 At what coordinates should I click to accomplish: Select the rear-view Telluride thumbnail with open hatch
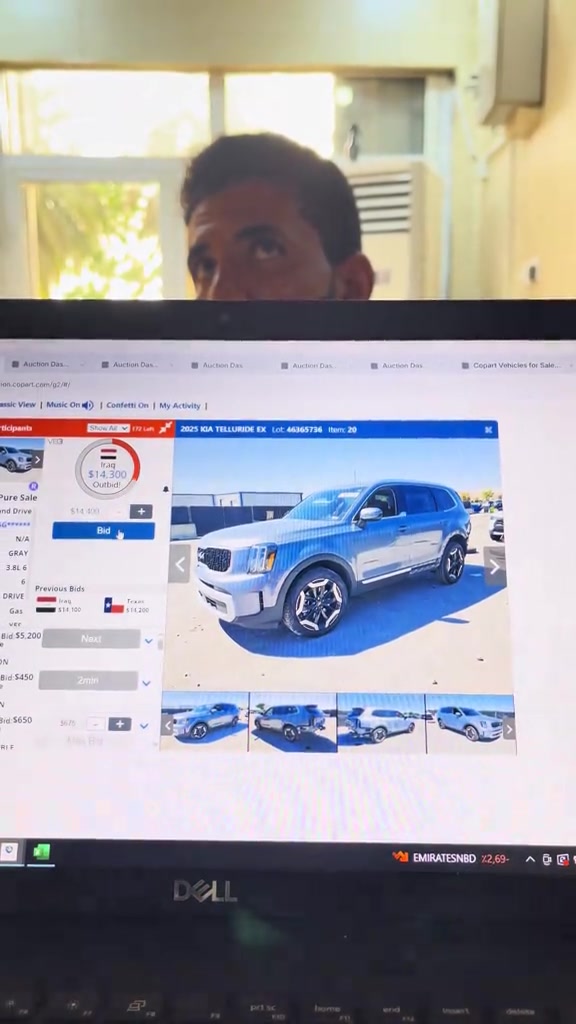[380, 723]
